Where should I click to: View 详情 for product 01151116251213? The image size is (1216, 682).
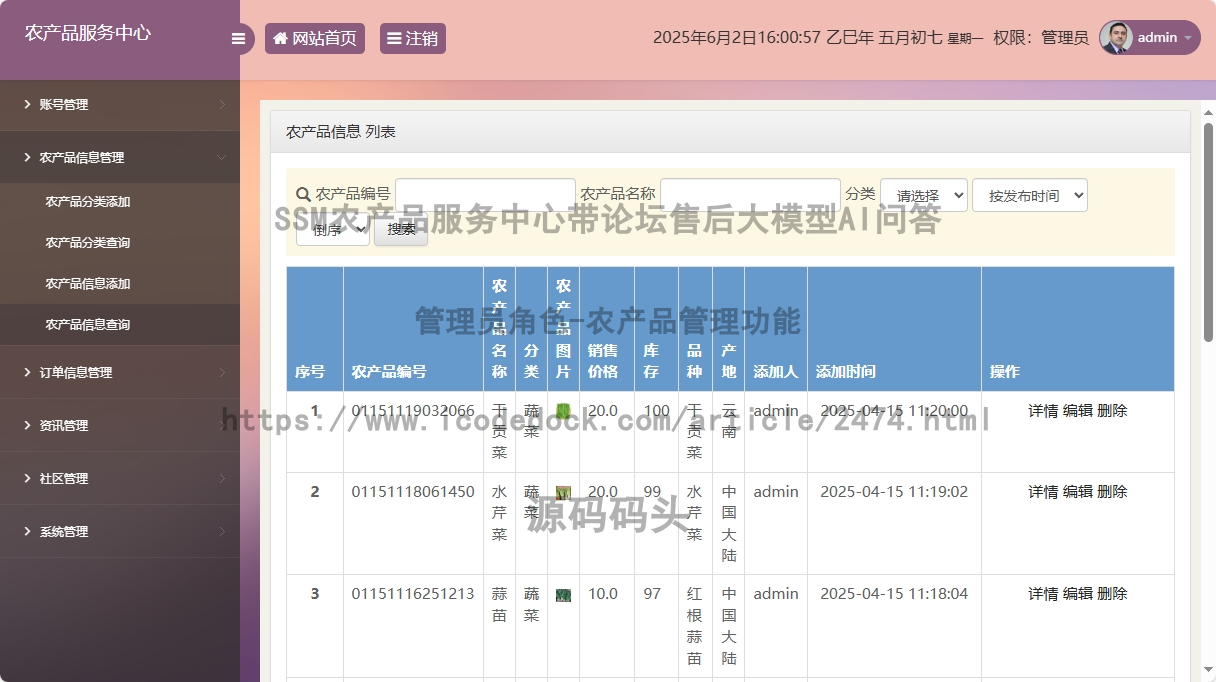tap(1043, 593)
